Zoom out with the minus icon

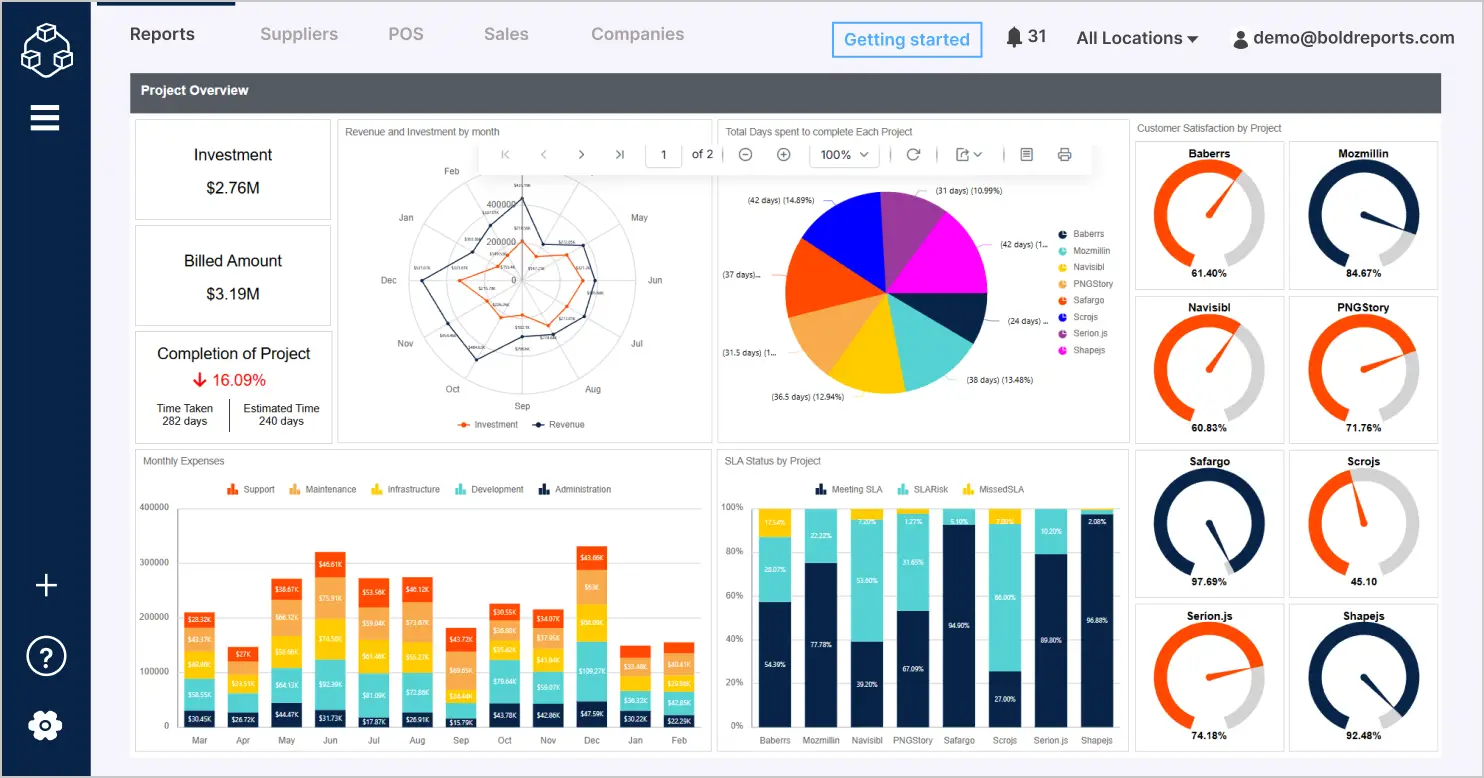point(745,155)
